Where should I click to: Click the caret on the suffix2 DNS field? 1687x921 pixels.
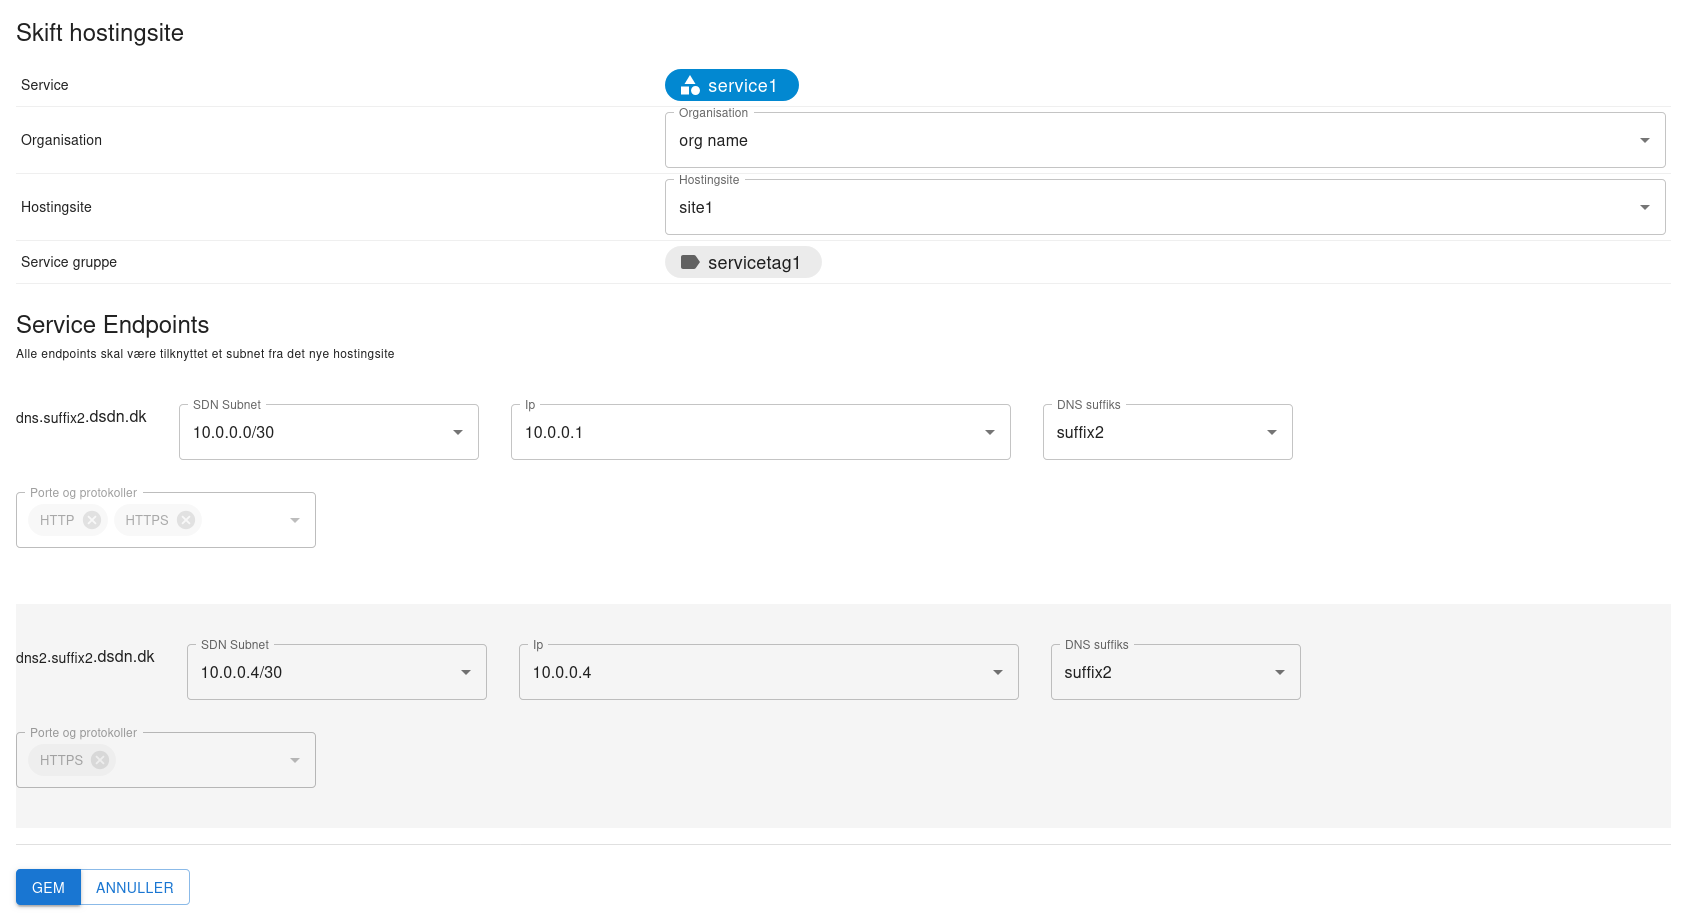point(1271,432)
